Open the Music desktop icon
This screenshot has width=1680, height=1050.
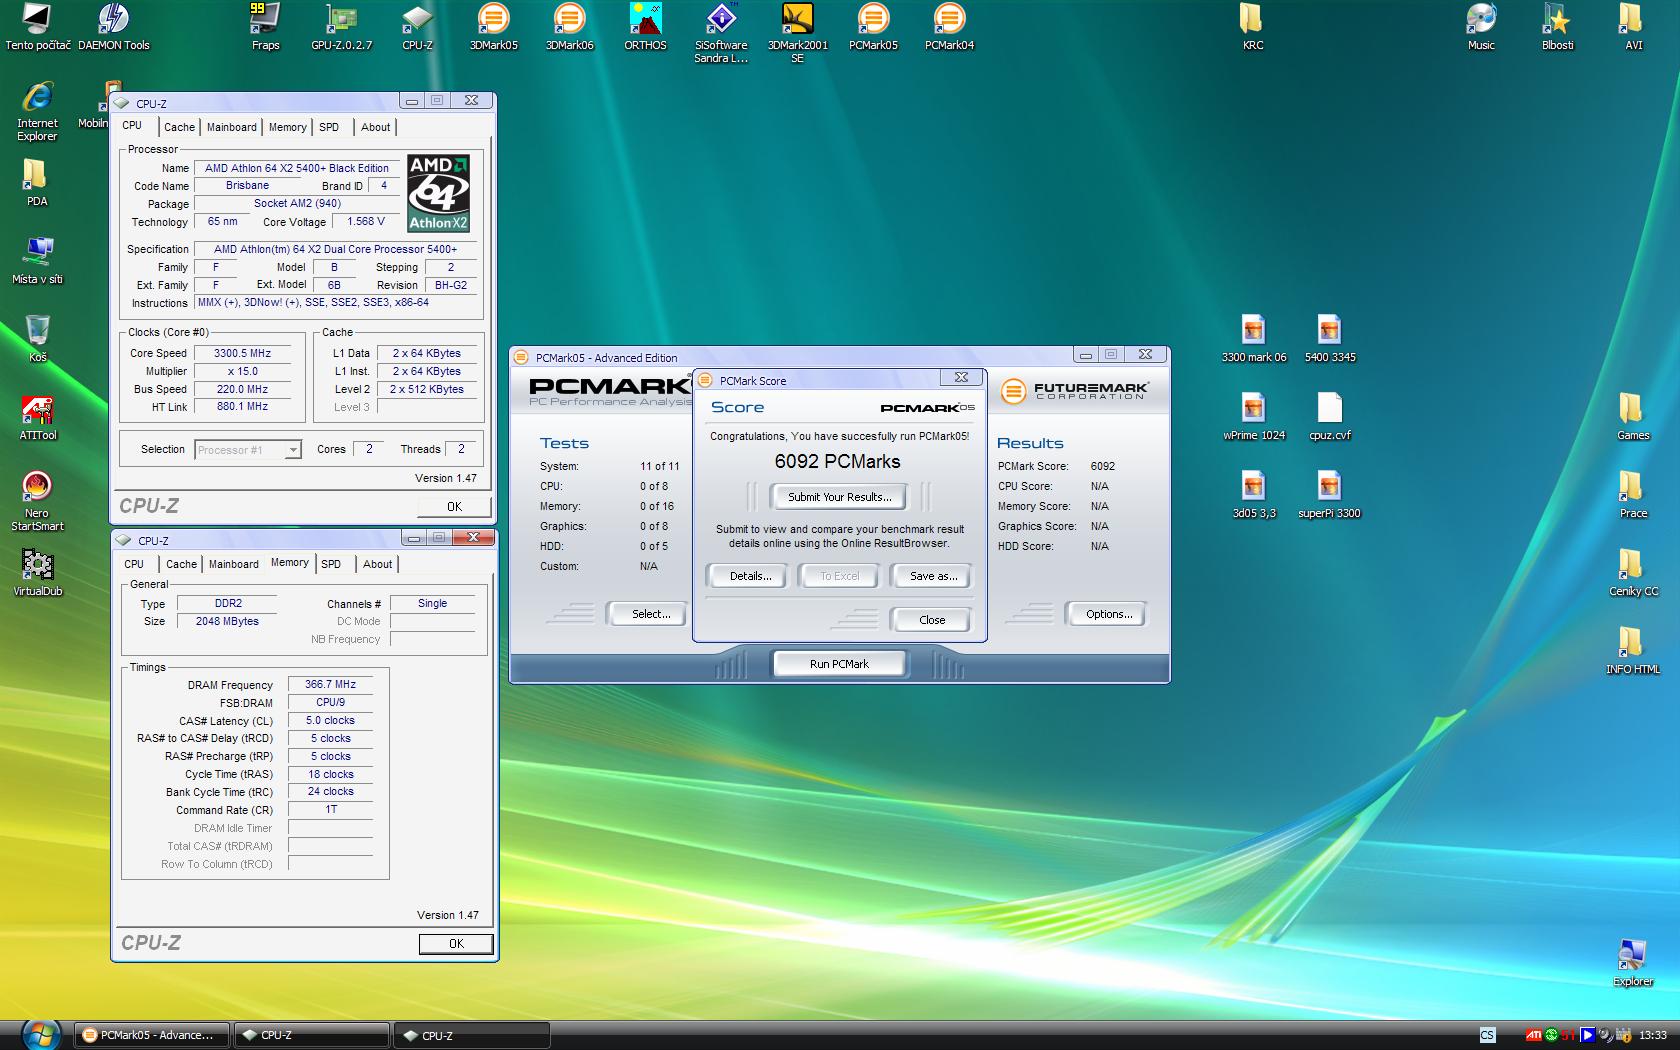coord(1481,27)
